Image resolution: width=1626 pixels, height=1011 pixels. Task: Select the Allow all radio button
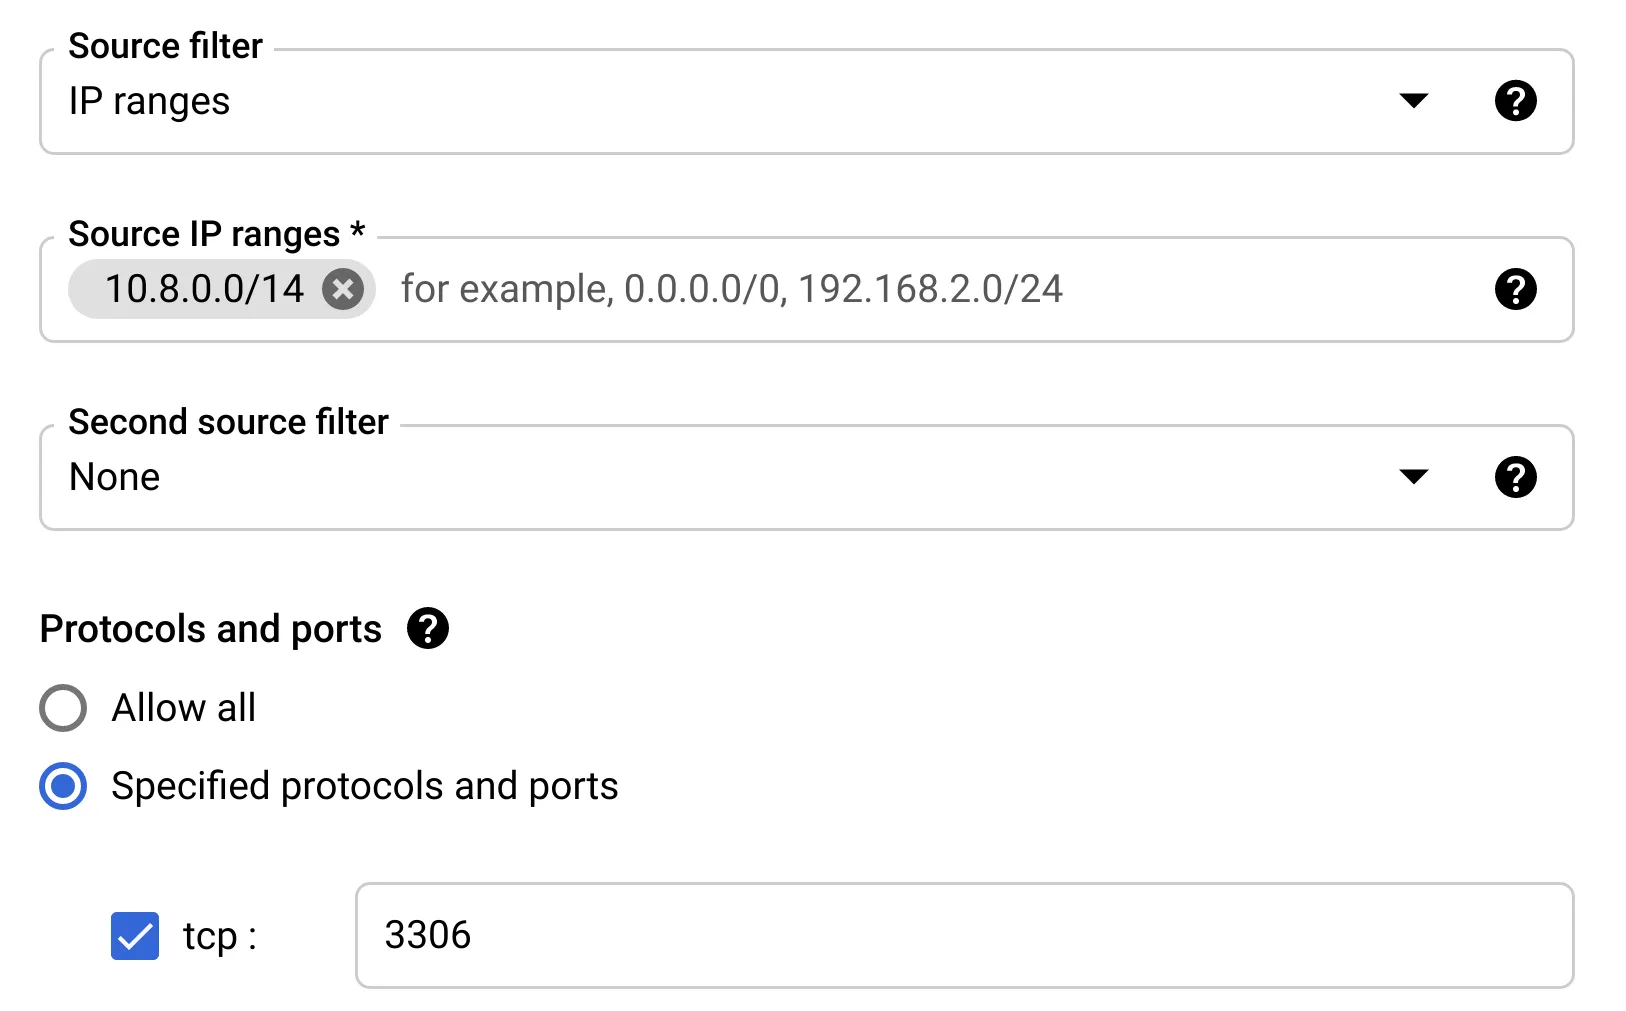point(63,708)
